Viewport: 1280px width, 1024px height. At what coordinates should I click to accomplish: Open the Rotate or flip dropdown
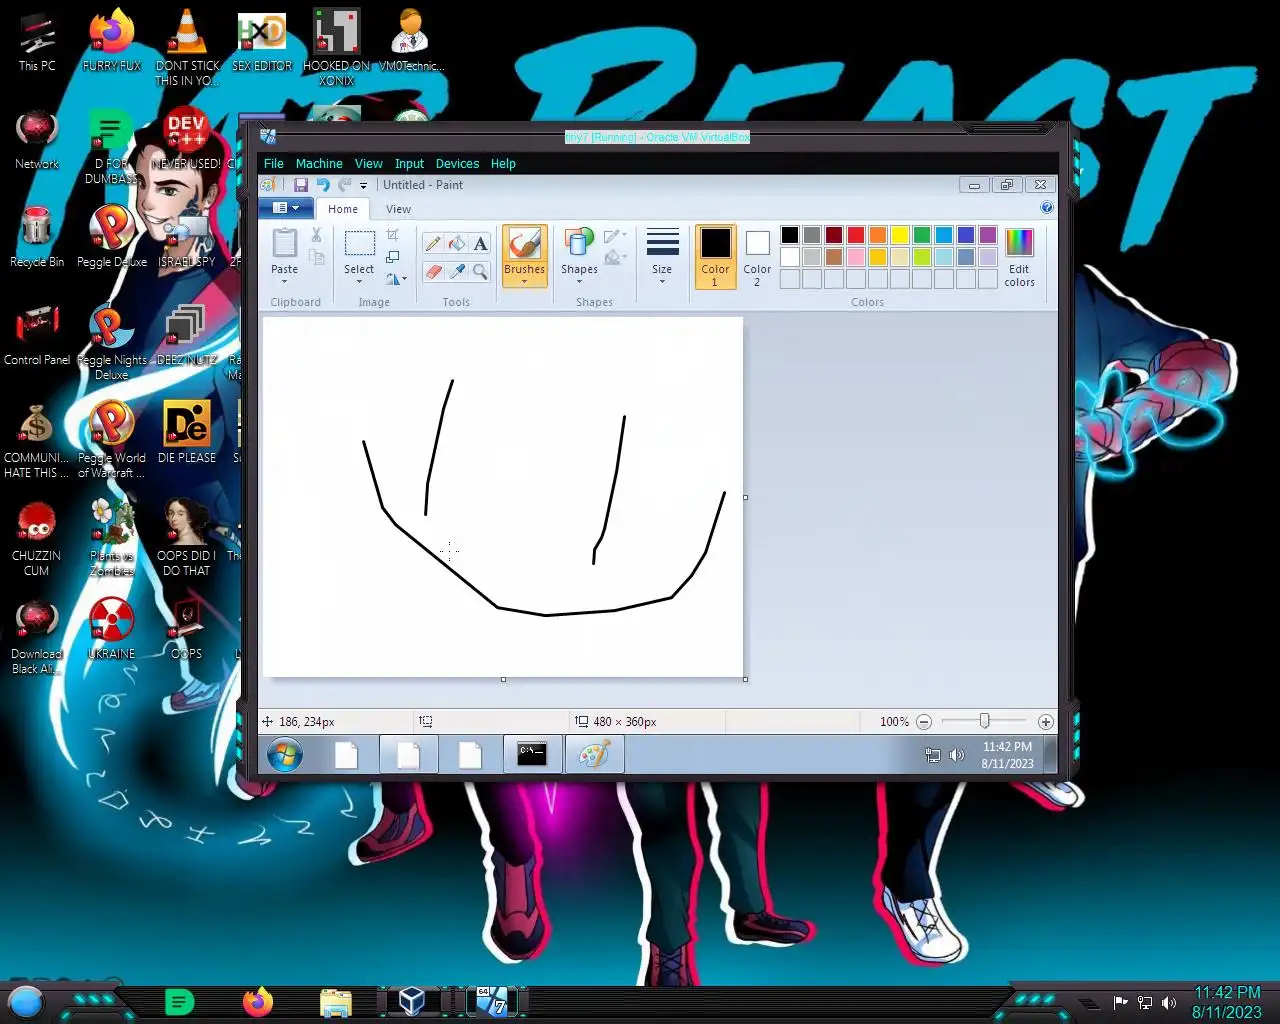396,279
